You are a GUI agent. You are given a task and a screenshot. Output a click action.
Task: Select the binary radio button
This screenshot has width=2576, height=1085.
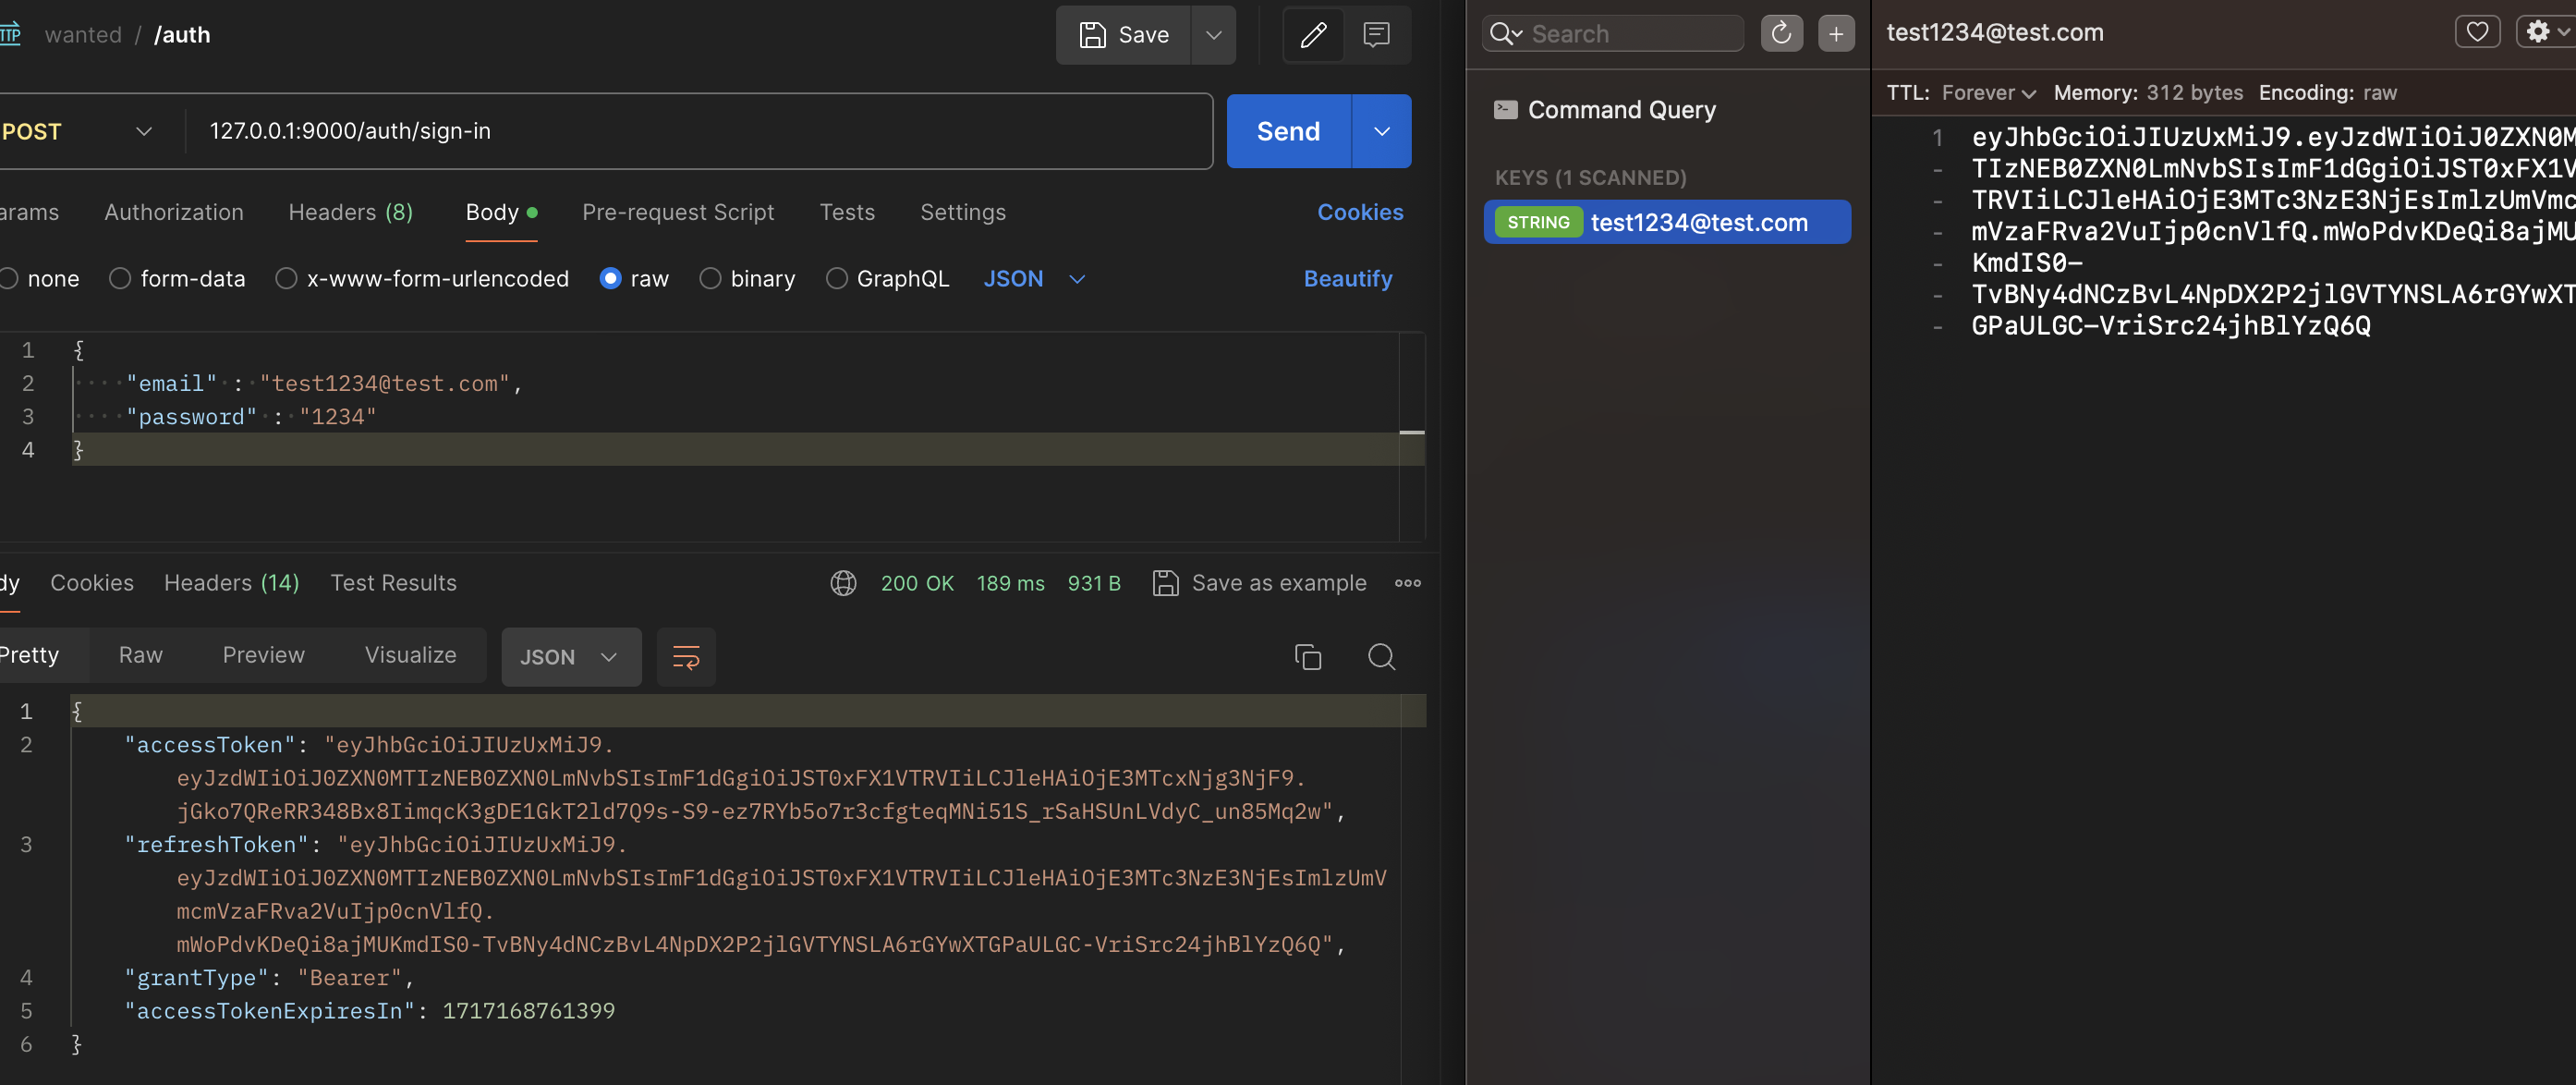[x=710, y=278]
